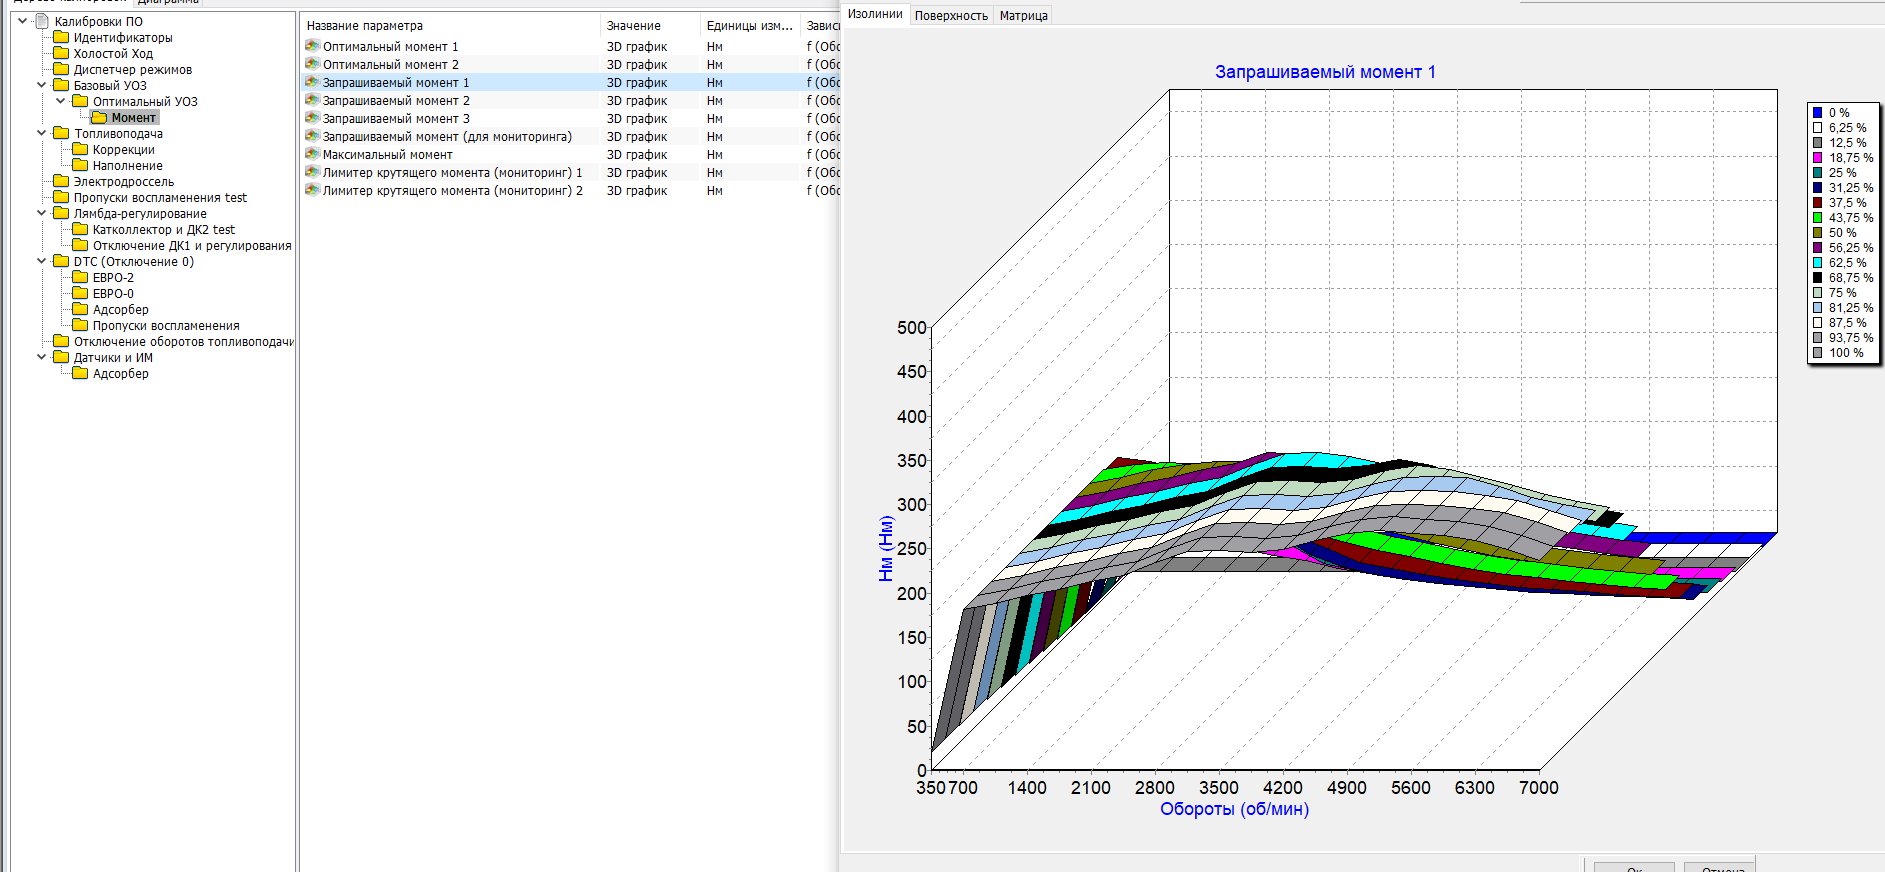Click the Отмена button
The width and height of the screenshot is (1885, 872).
tap(1719, 867)
